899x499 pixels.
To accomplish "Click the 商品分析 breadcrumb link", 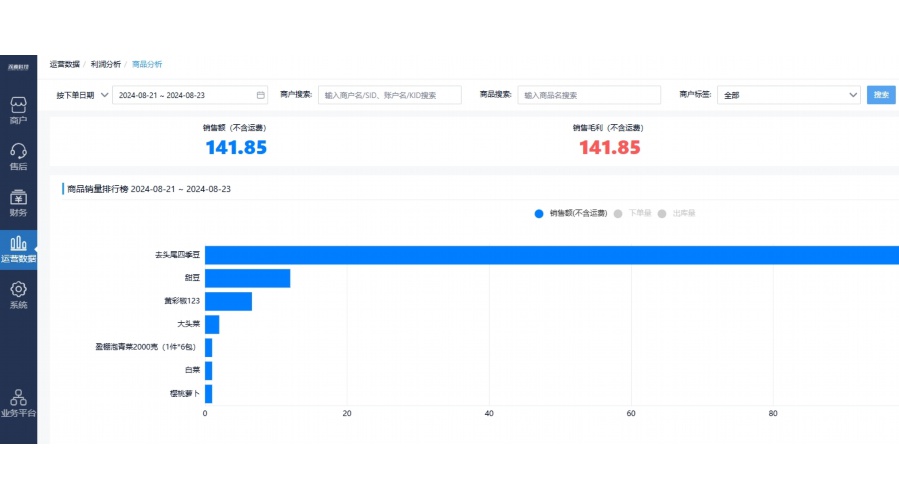I will pyautogui.click(x=147, y=64).
